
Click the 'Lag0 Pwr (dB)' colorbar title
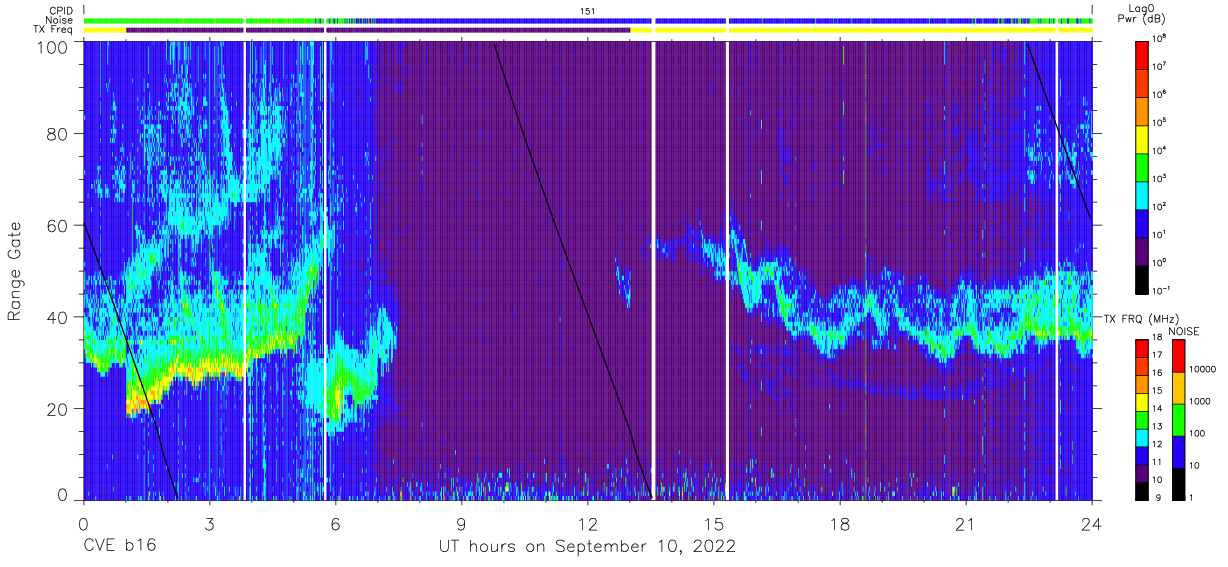click(x=1142, y=14)
